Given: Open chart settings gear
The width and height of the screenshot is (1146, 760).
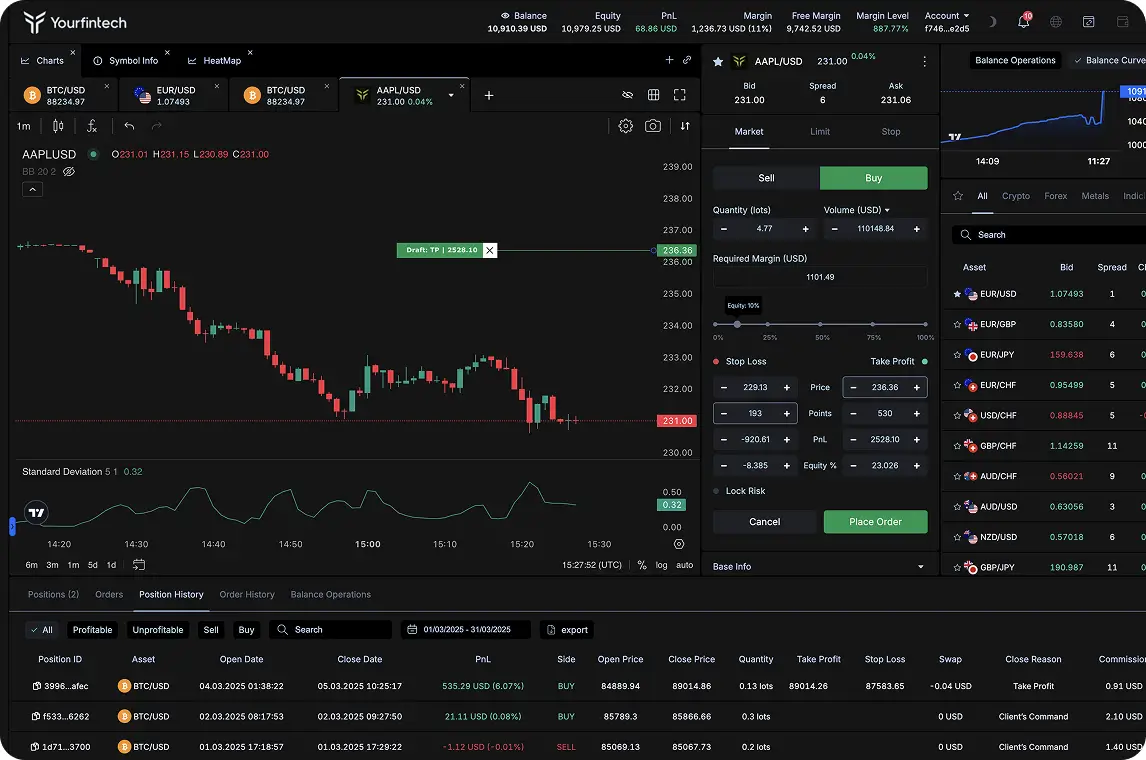Looking at the screenshot, I should 626,126.
